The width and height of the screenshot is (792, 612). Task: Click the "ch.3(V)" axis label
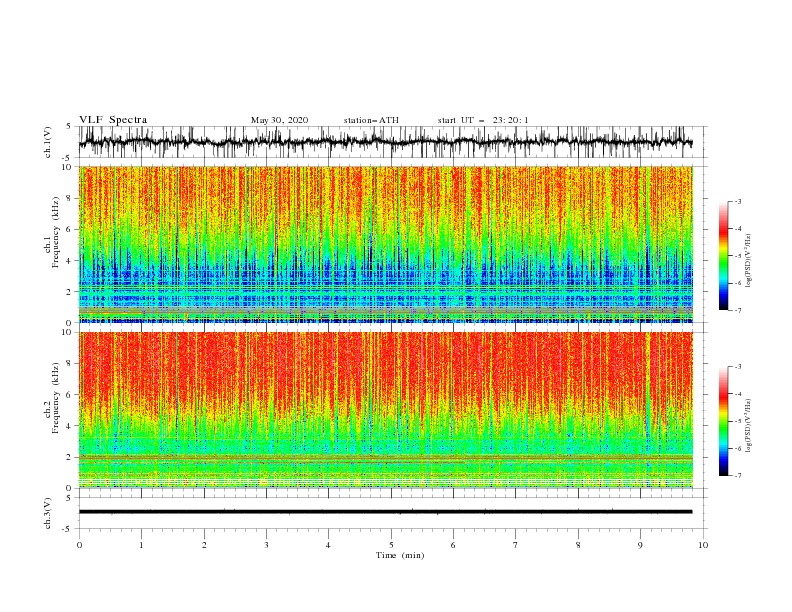pos(48,513)
